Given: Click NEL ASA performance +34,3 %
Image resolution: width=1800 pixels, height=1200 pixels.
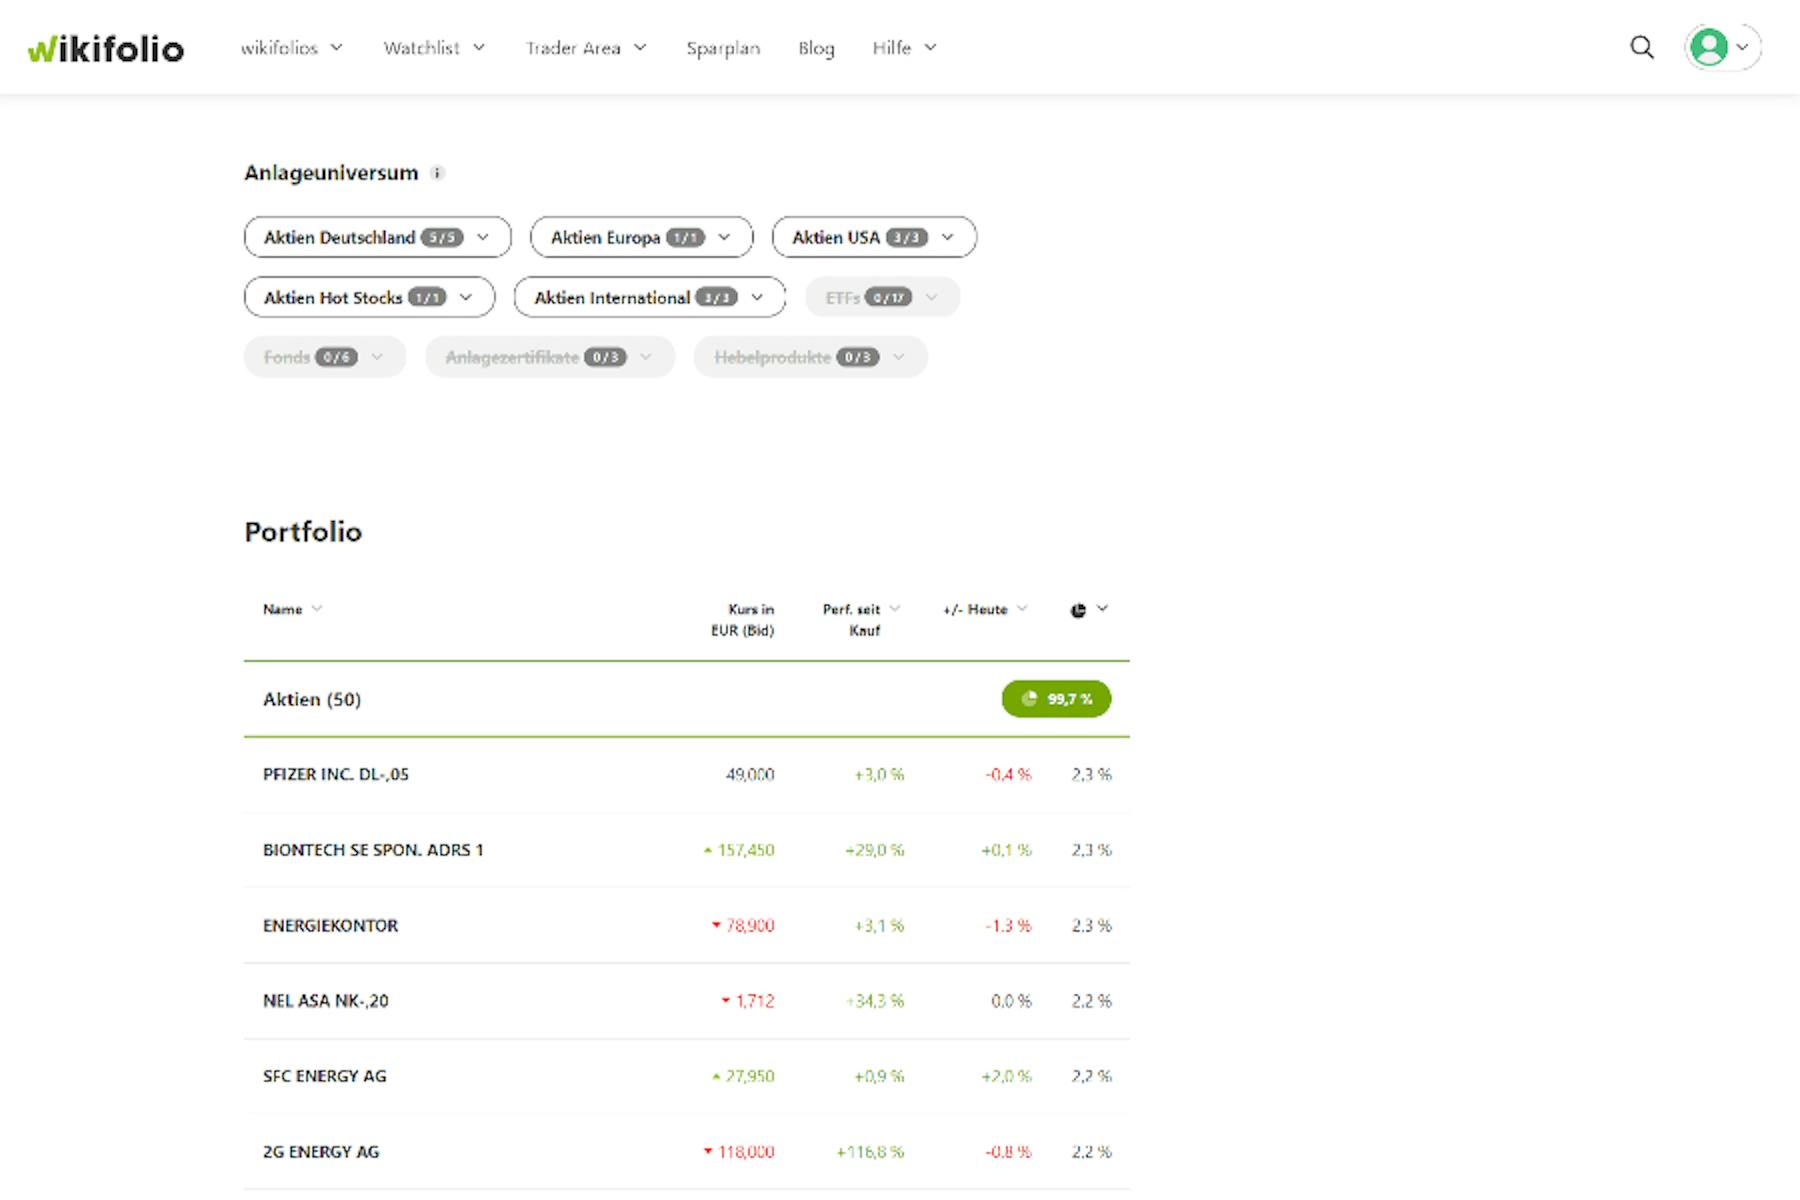Looking at the screenshot, I should tap(875, 1000).
